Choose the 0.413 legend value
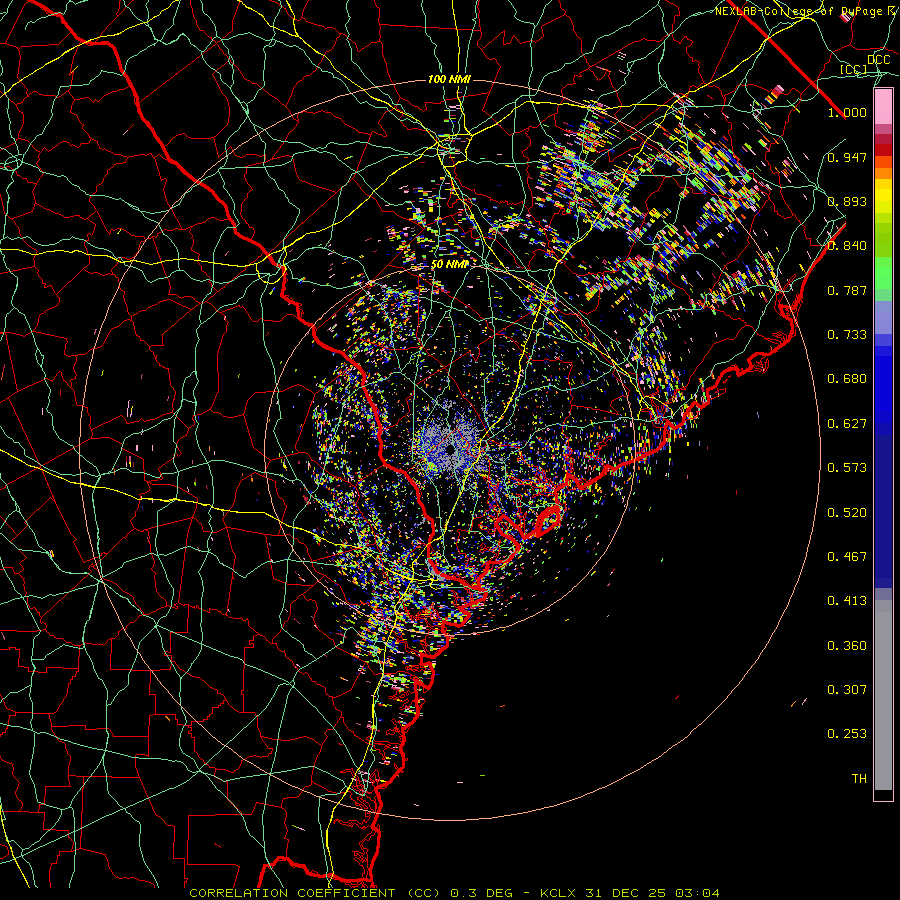The height and width of the screenshot is (900, 900). click(847, 601)
